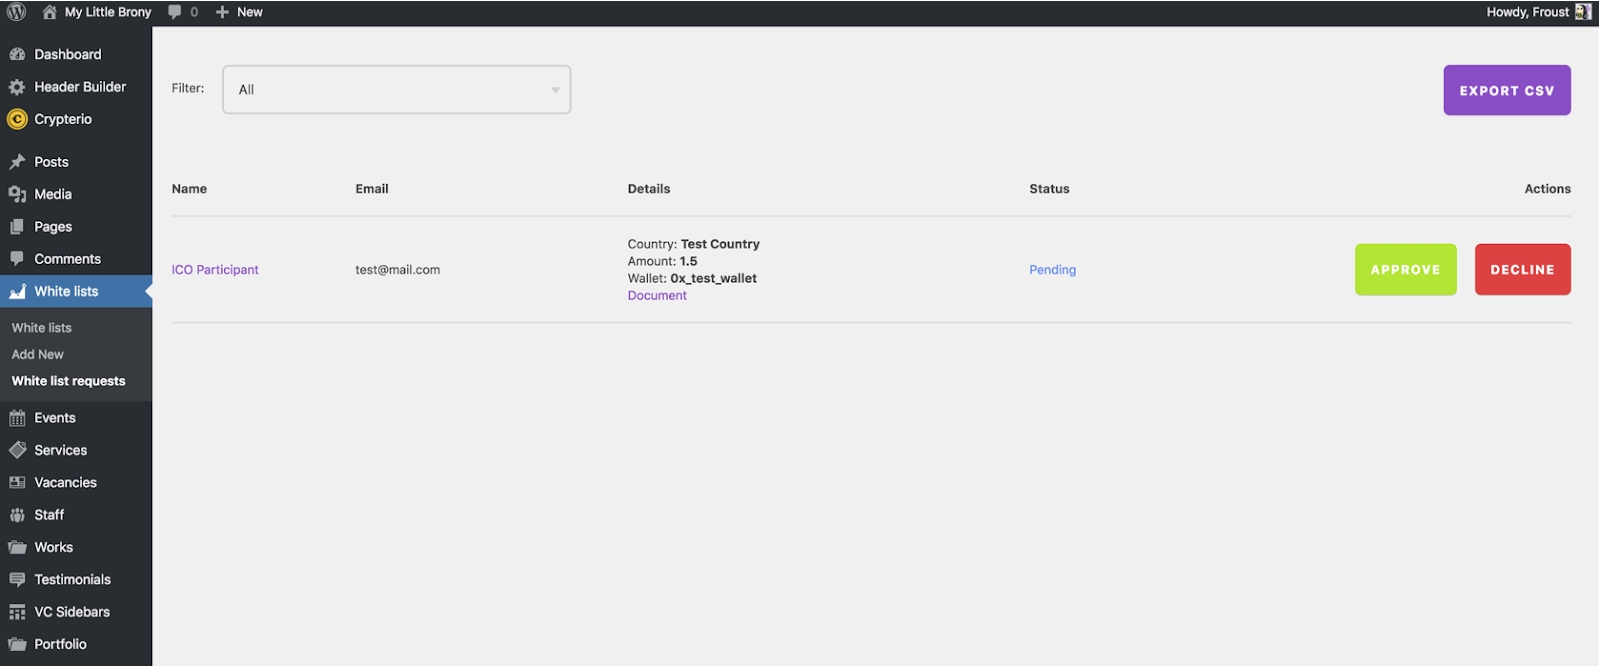Open the comments bubble icon in admin bar
1600x666 pixels.
(x=175, y=12)
